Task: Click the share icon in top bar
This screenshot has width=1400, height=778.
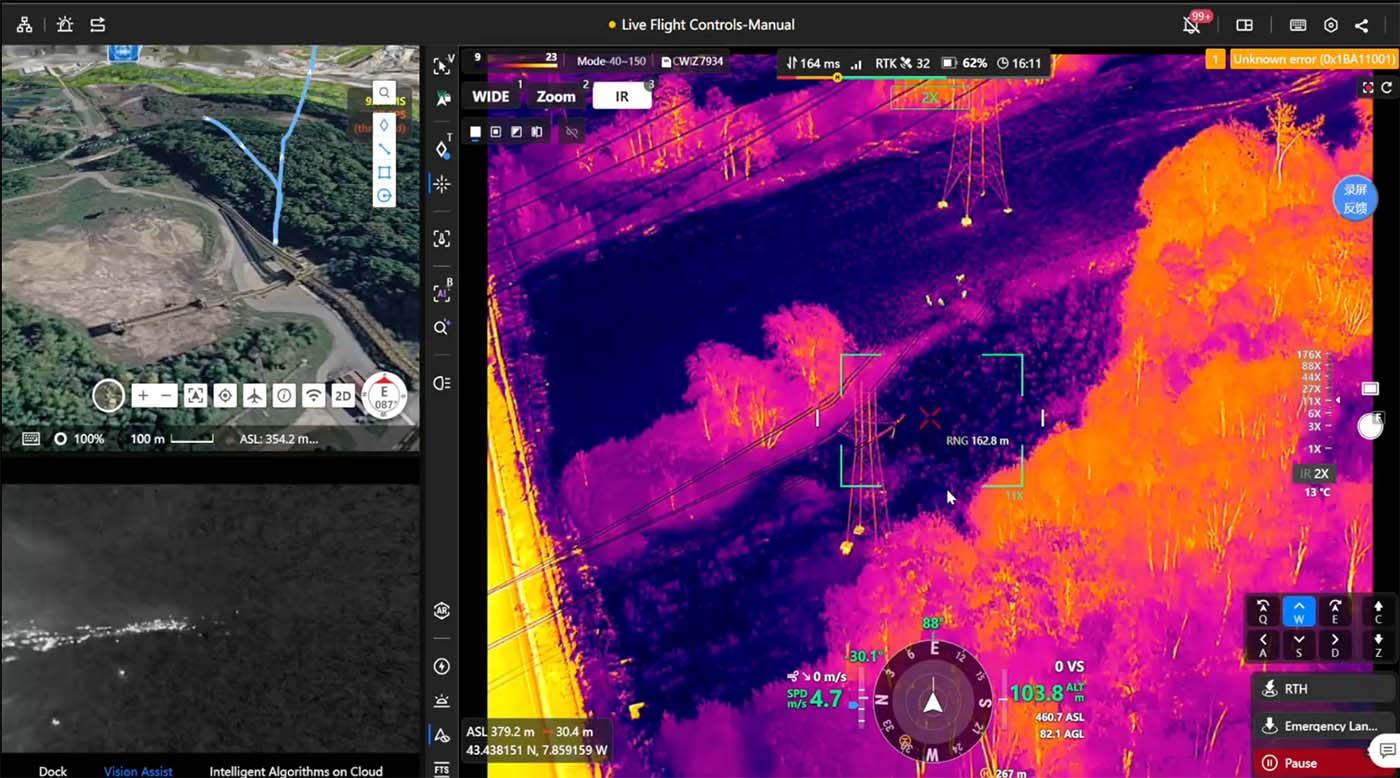Action: [1362, 25]
